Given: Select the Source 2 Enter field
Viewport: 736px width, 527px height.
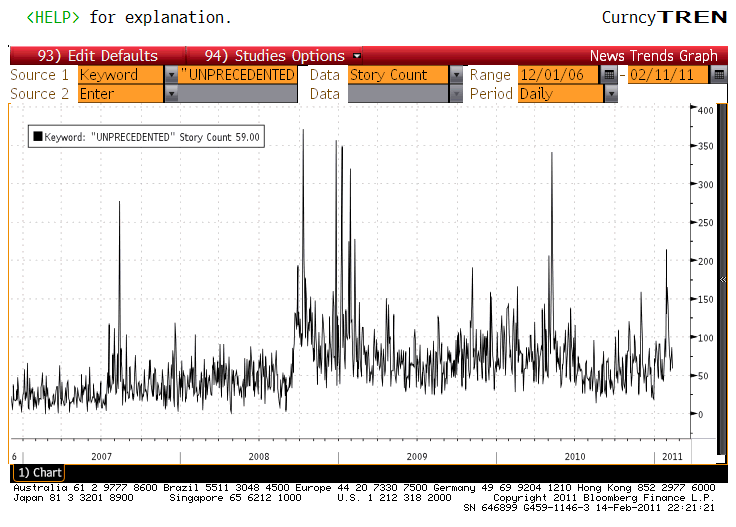Looking at the screenshot, I should (121, 94).
